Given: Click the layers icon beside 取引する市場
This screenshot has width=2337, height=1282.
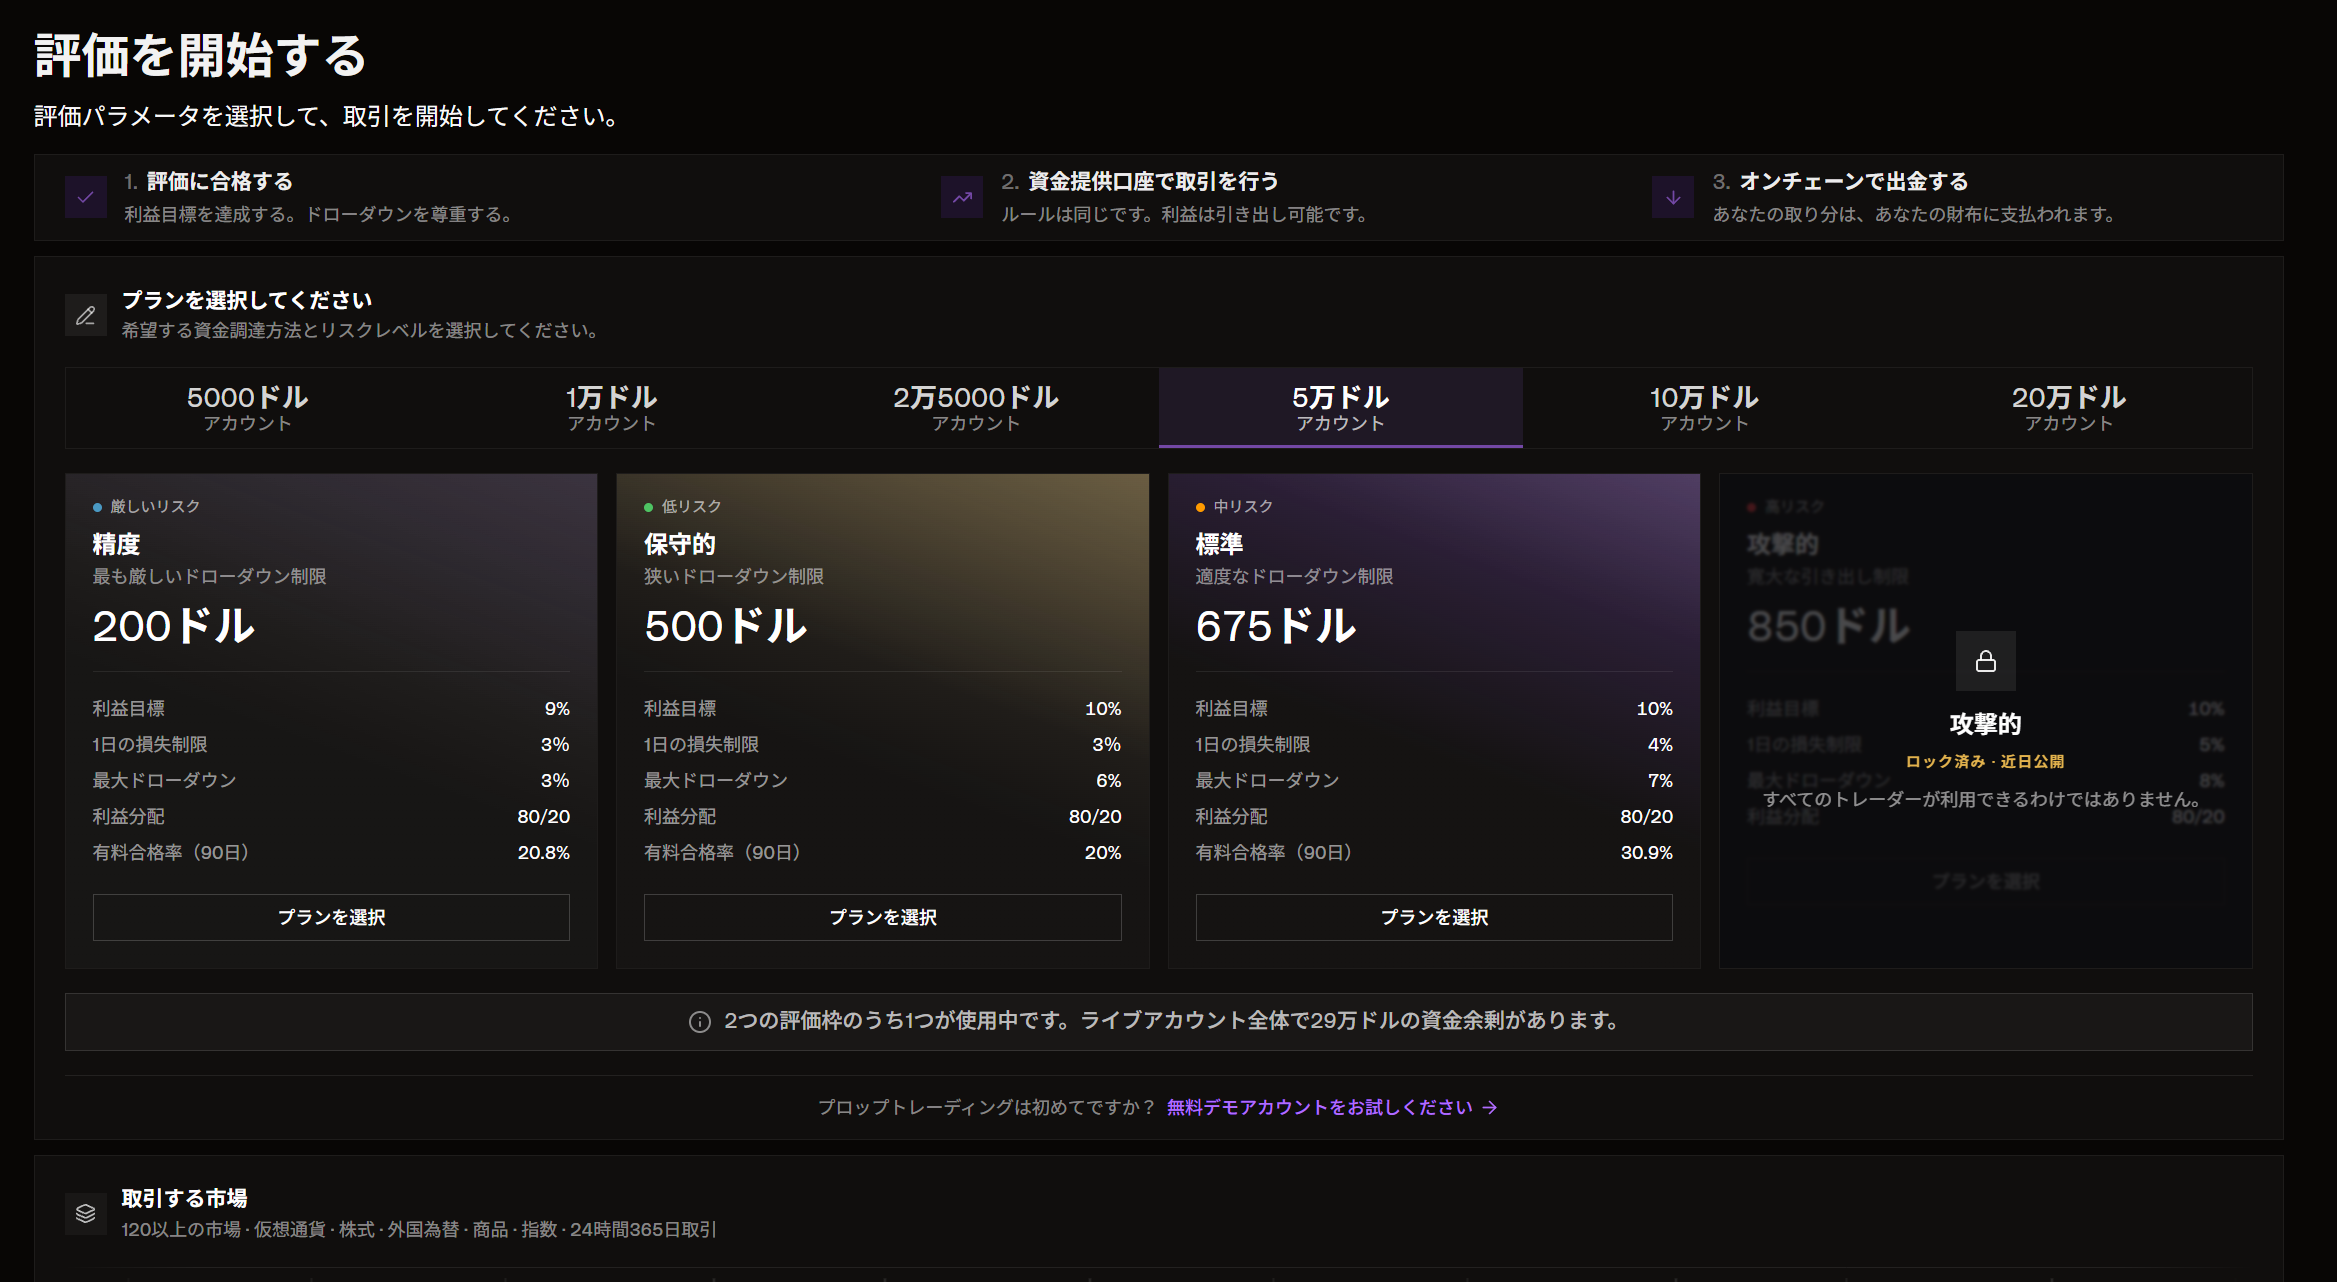Looking at the screenshot, I should pos(86,1213).
